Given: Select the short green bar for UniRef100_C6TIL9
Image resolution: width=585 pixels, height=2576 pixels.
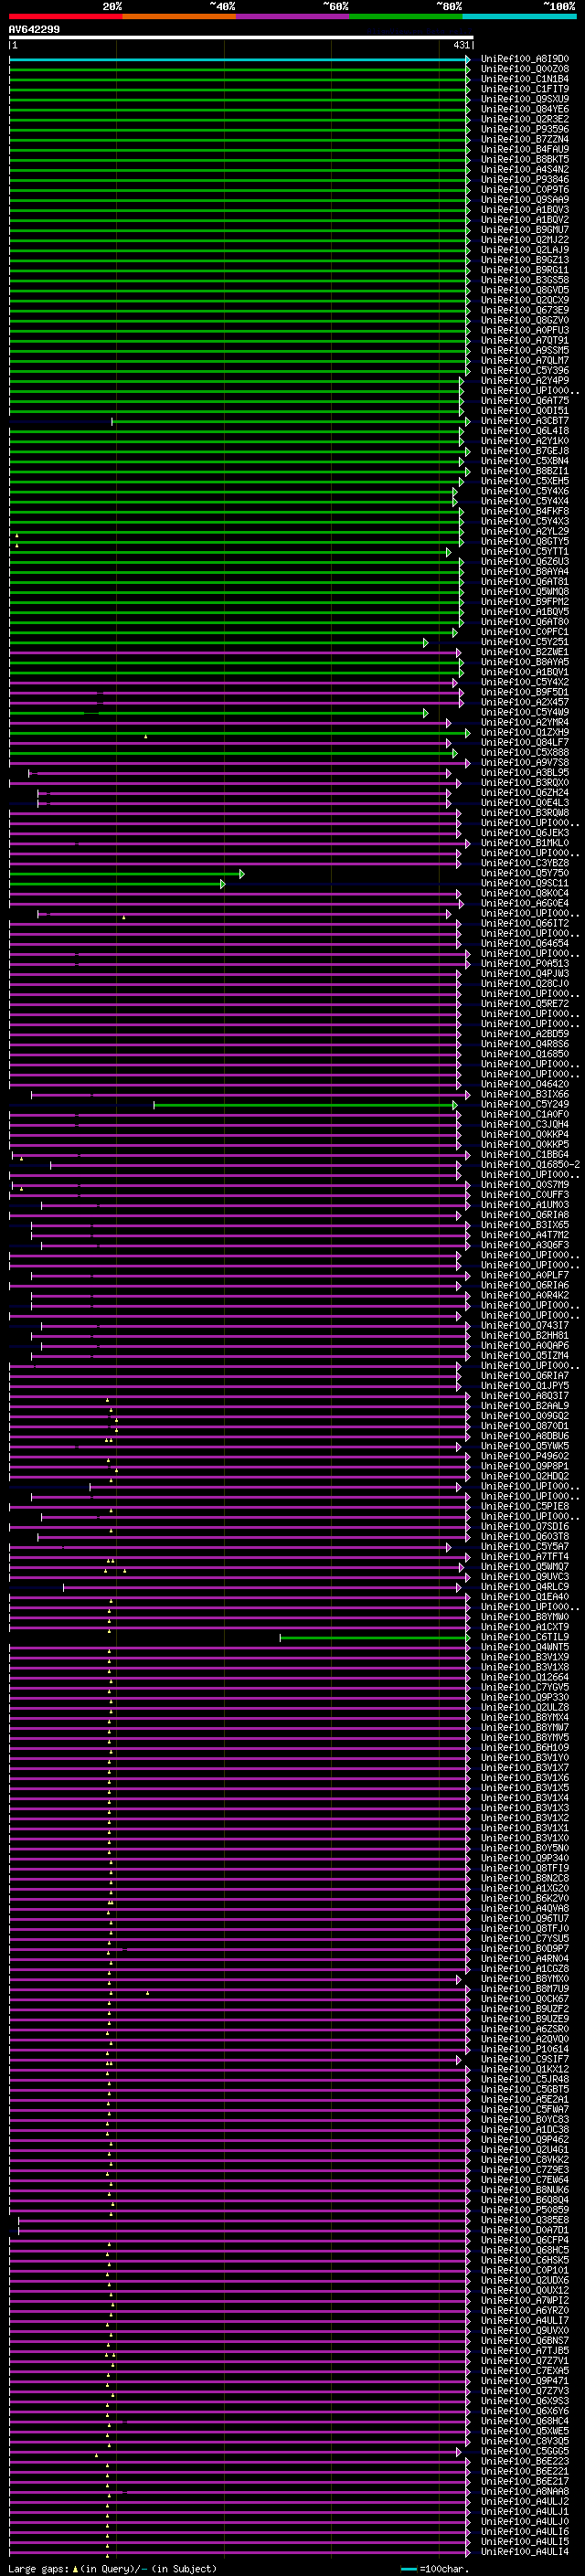Looking at the screenshot, I should [x=374, y=1638].
